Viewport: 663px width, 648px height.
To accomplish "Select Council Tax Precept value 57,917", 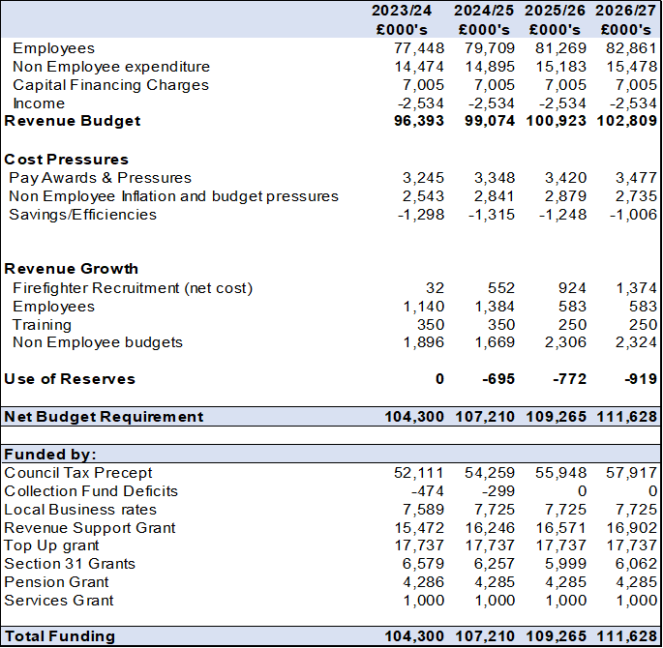I will (633, 472).
